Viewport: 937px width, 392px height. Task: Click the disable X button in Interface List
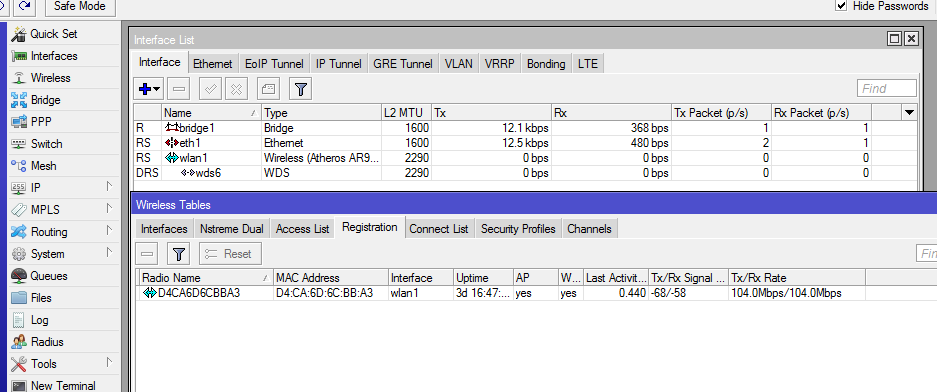[x=237, y=90]
